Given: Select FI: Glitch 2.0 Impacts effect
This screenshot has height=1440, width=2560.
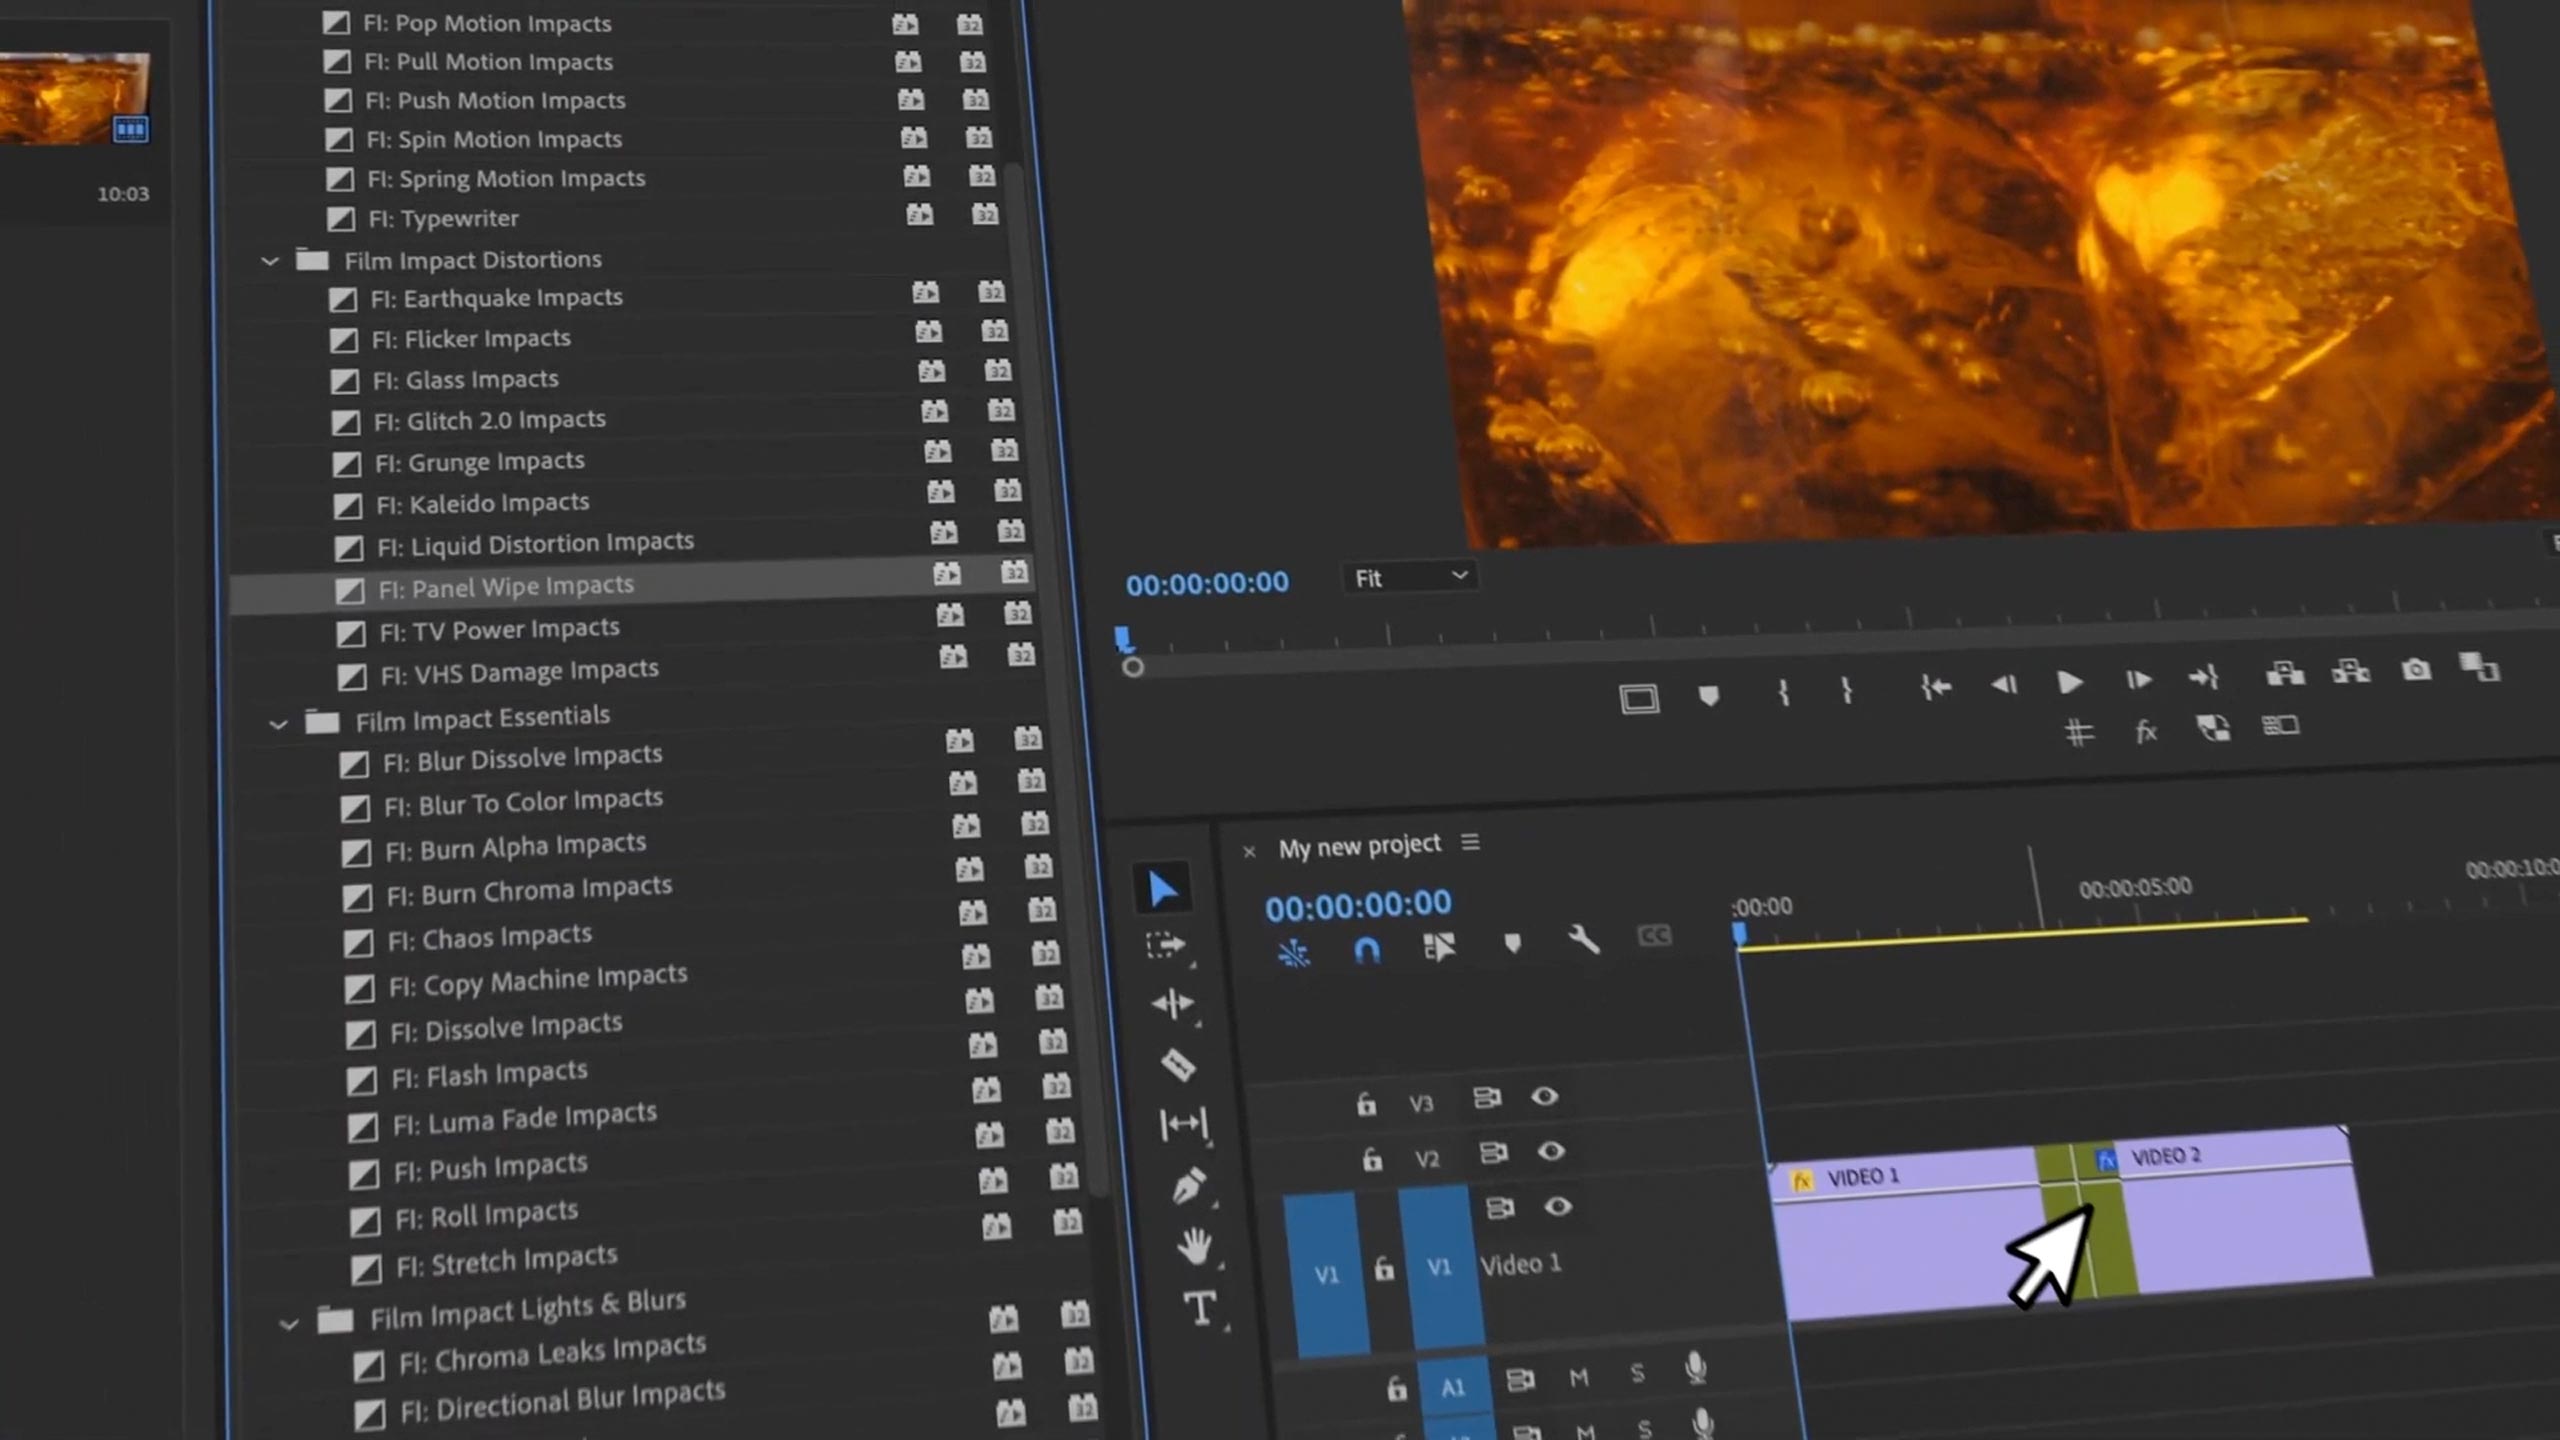Looking at the screenshot, I should [x=489, y=421].
